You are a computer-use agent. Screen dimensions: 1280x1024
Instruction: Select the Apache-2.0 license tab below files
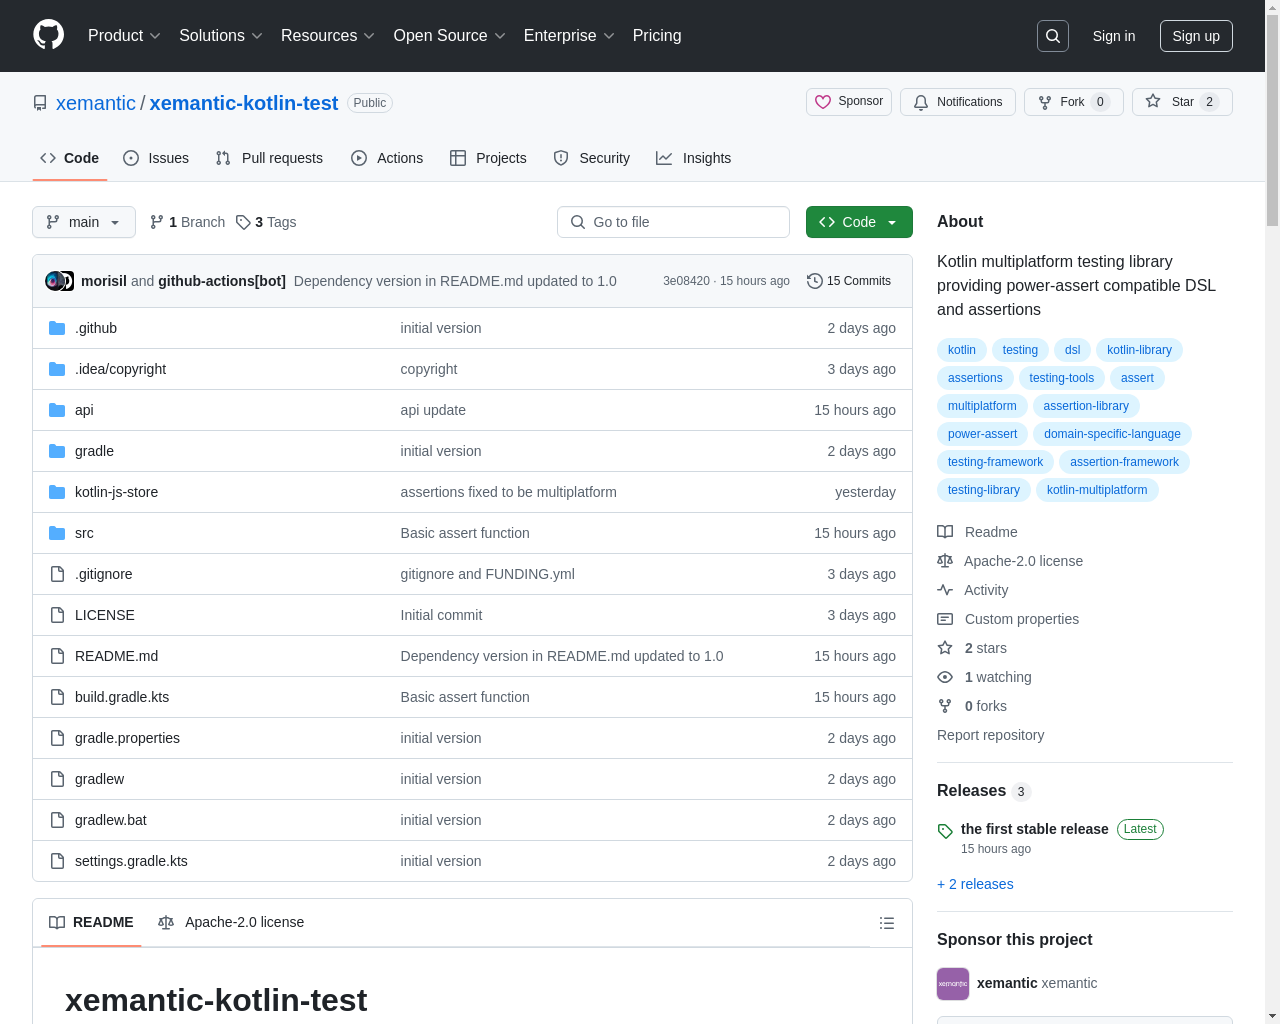coord(231,922)
